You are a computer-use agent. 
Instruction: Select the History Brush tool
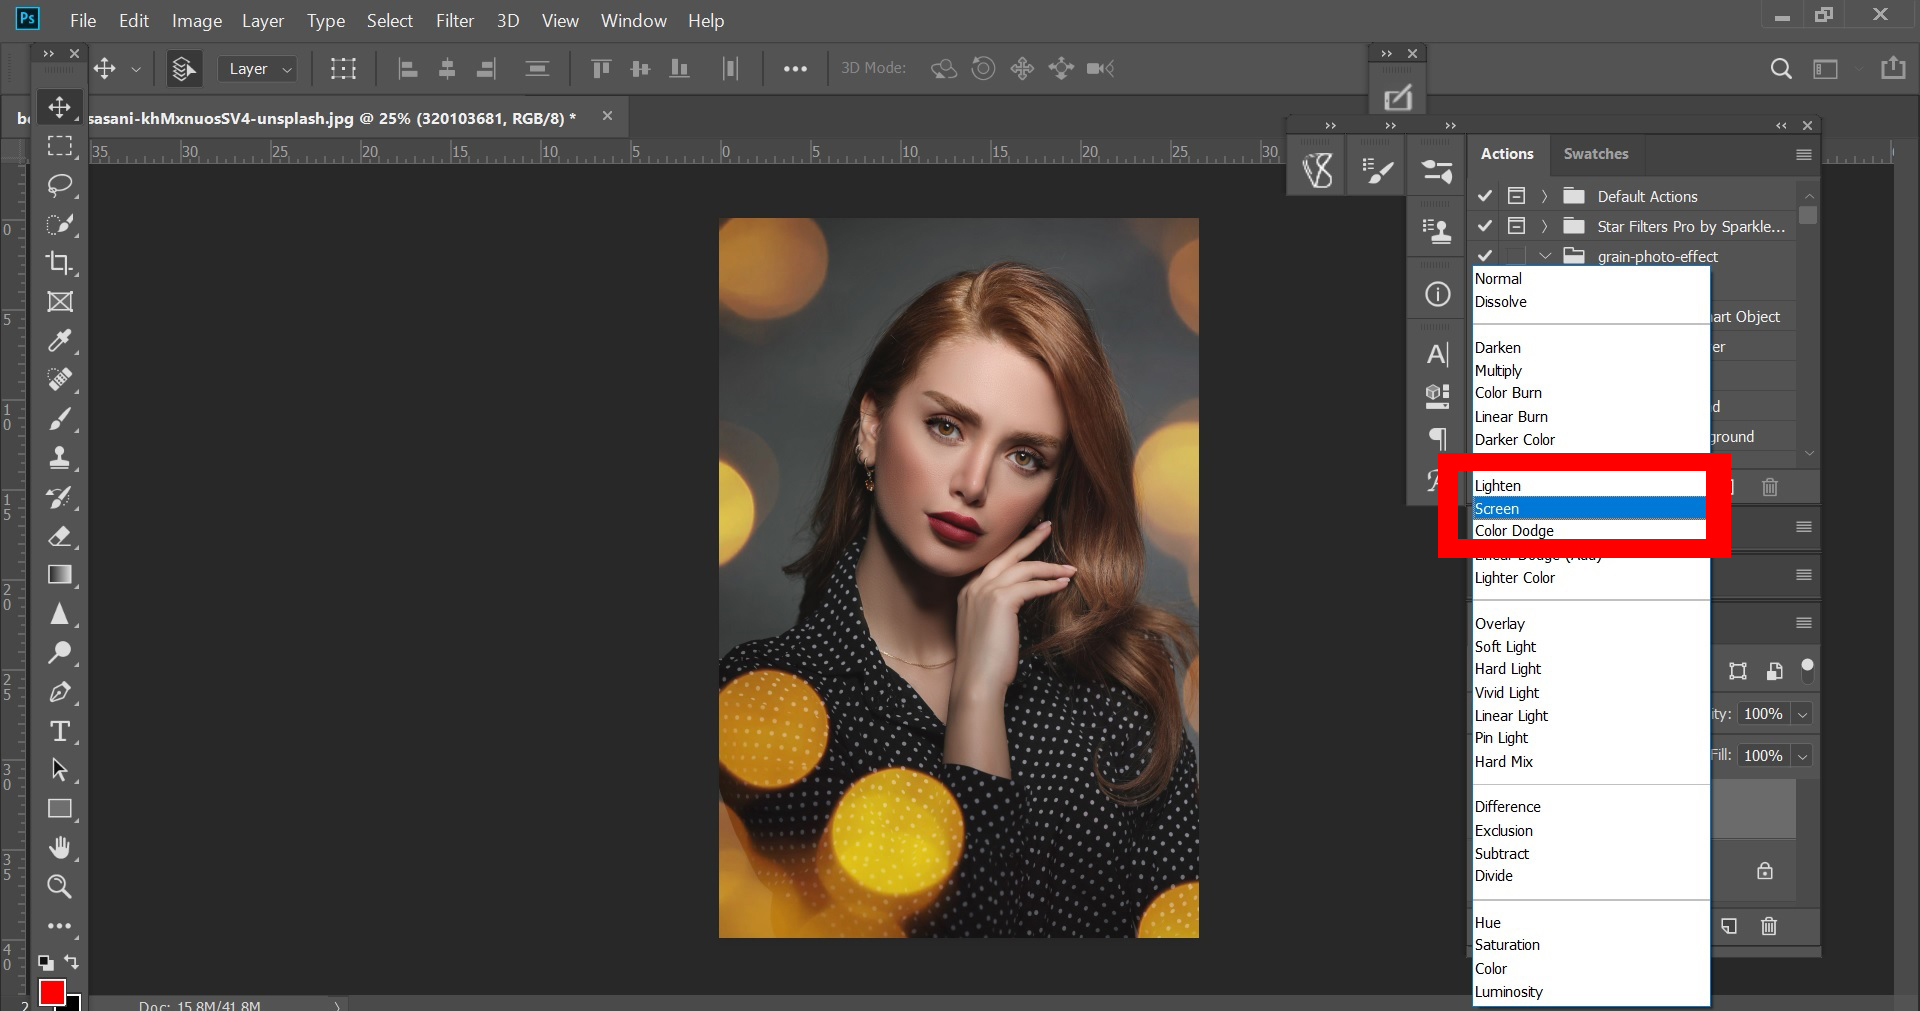[x=60, y=497]
